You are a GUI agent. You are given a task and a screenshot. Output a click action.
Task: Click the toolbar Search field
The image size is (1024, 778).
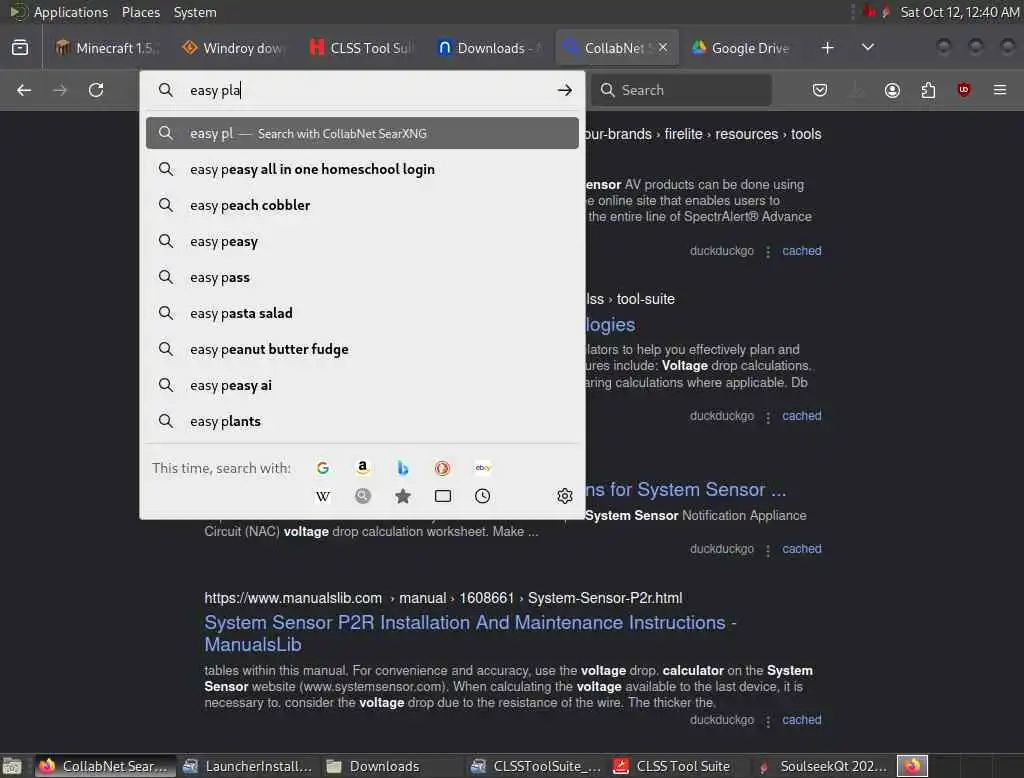(x=681, y=90)
